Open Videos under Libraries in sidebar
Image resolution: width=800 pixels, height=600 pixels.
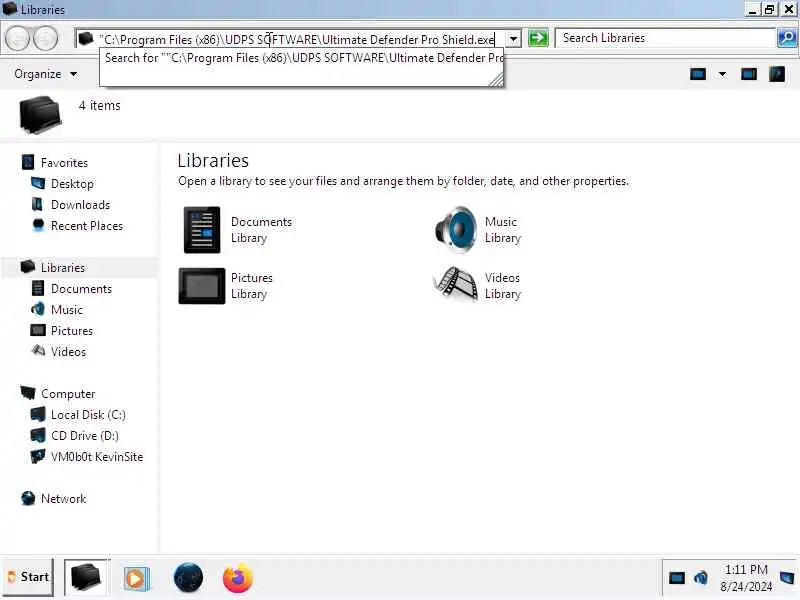[68, 352]
